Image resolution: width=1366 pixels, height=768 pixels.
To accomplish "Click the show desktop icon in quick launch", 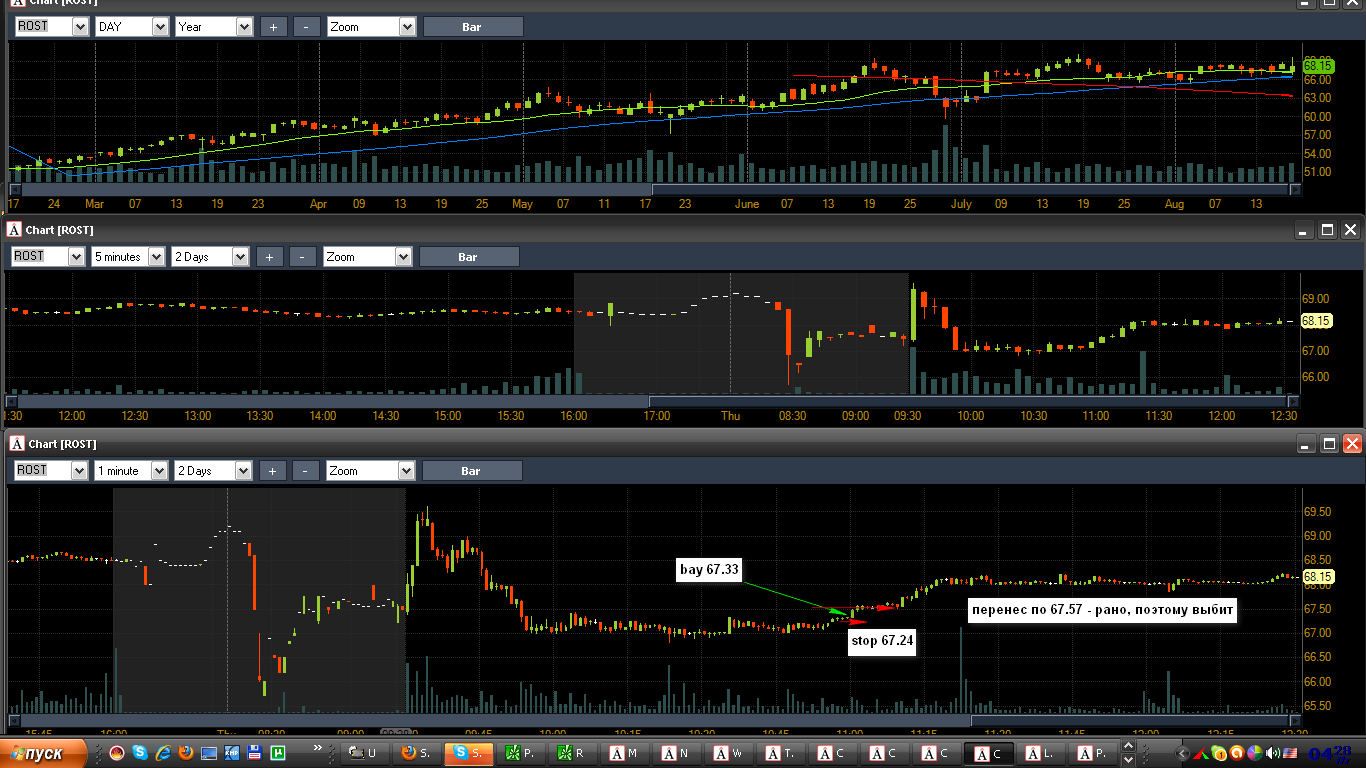I will 209,752.
